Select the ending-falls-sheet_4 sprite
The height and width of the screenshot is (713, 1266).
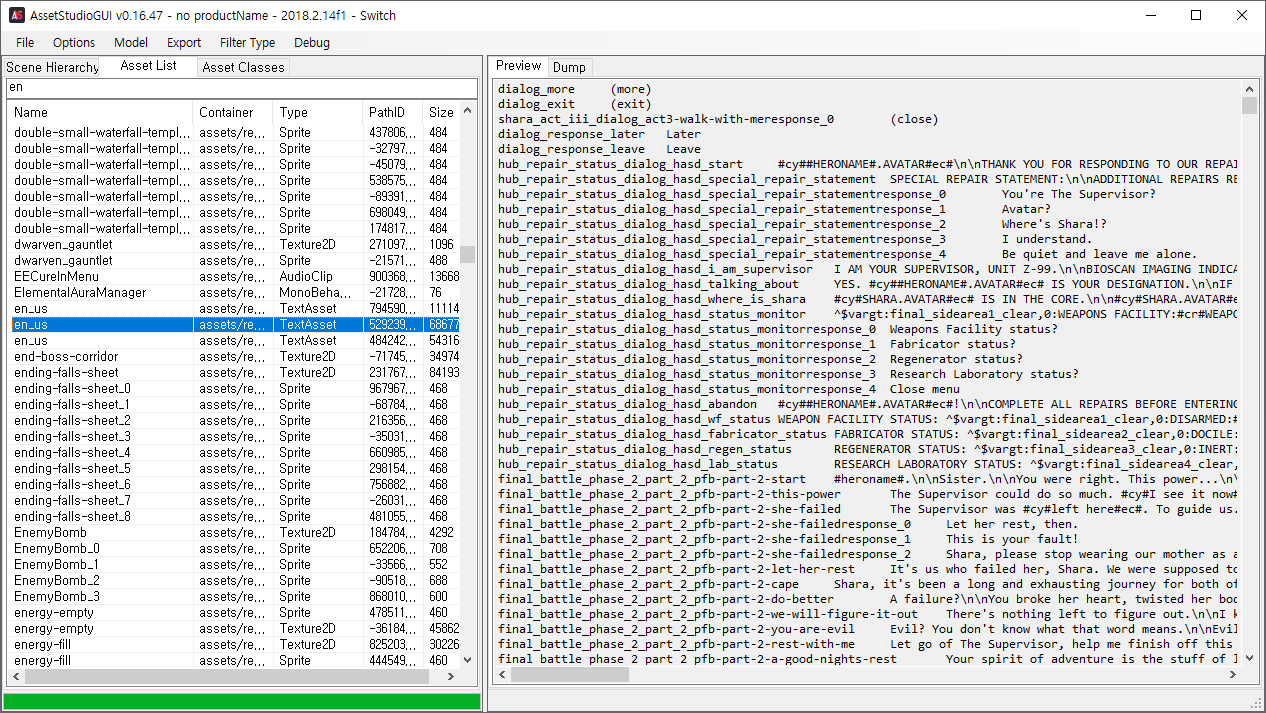click(234, 452)
